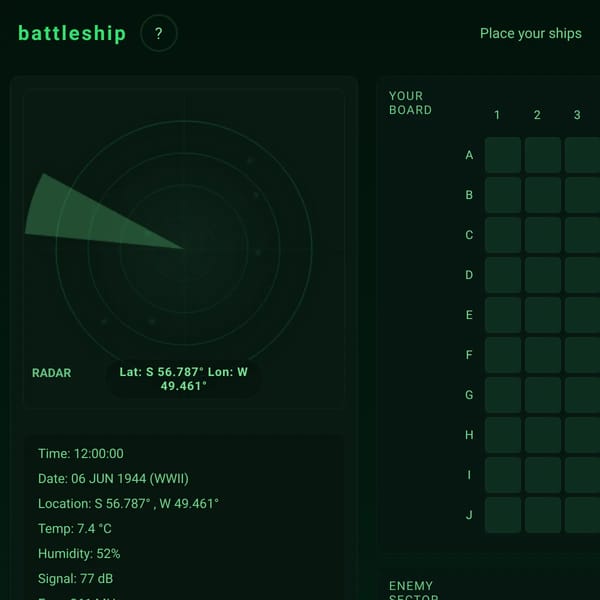Click the battleship title logo
The width and height of the screenshot is (600, 600).
(x=72, y=33)
